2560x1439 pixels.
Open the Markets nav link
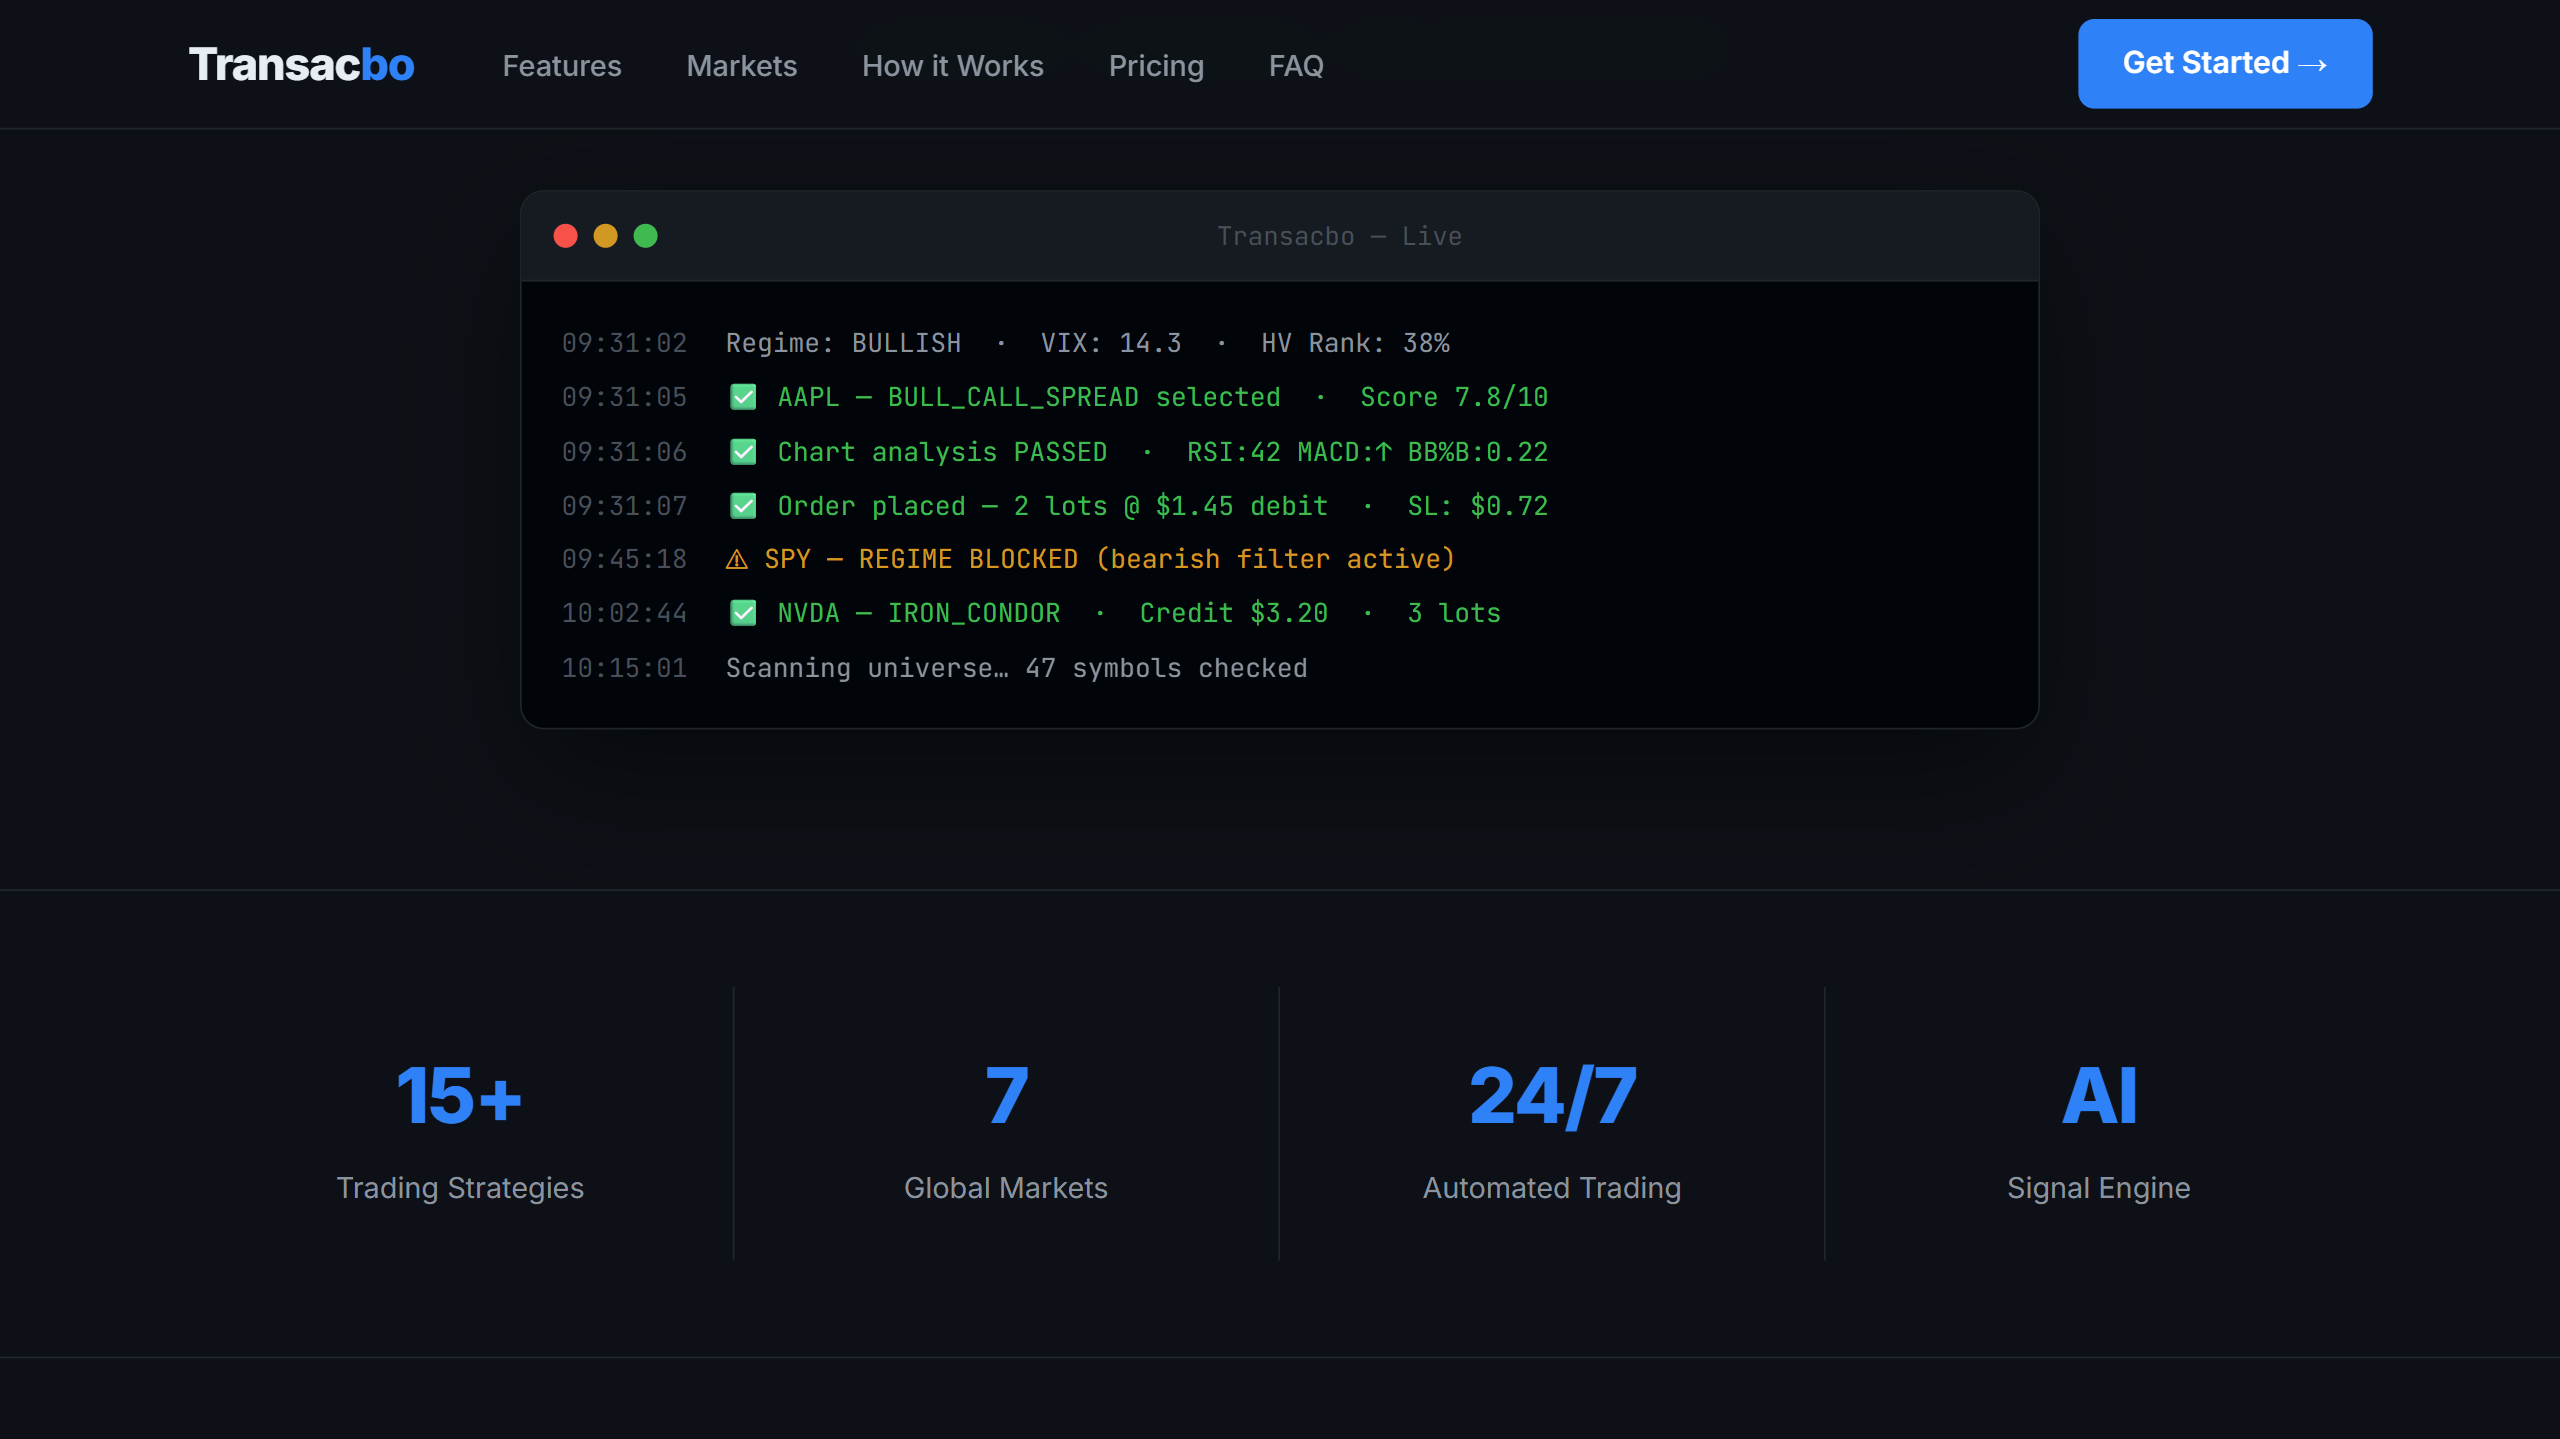click(742, 66)
